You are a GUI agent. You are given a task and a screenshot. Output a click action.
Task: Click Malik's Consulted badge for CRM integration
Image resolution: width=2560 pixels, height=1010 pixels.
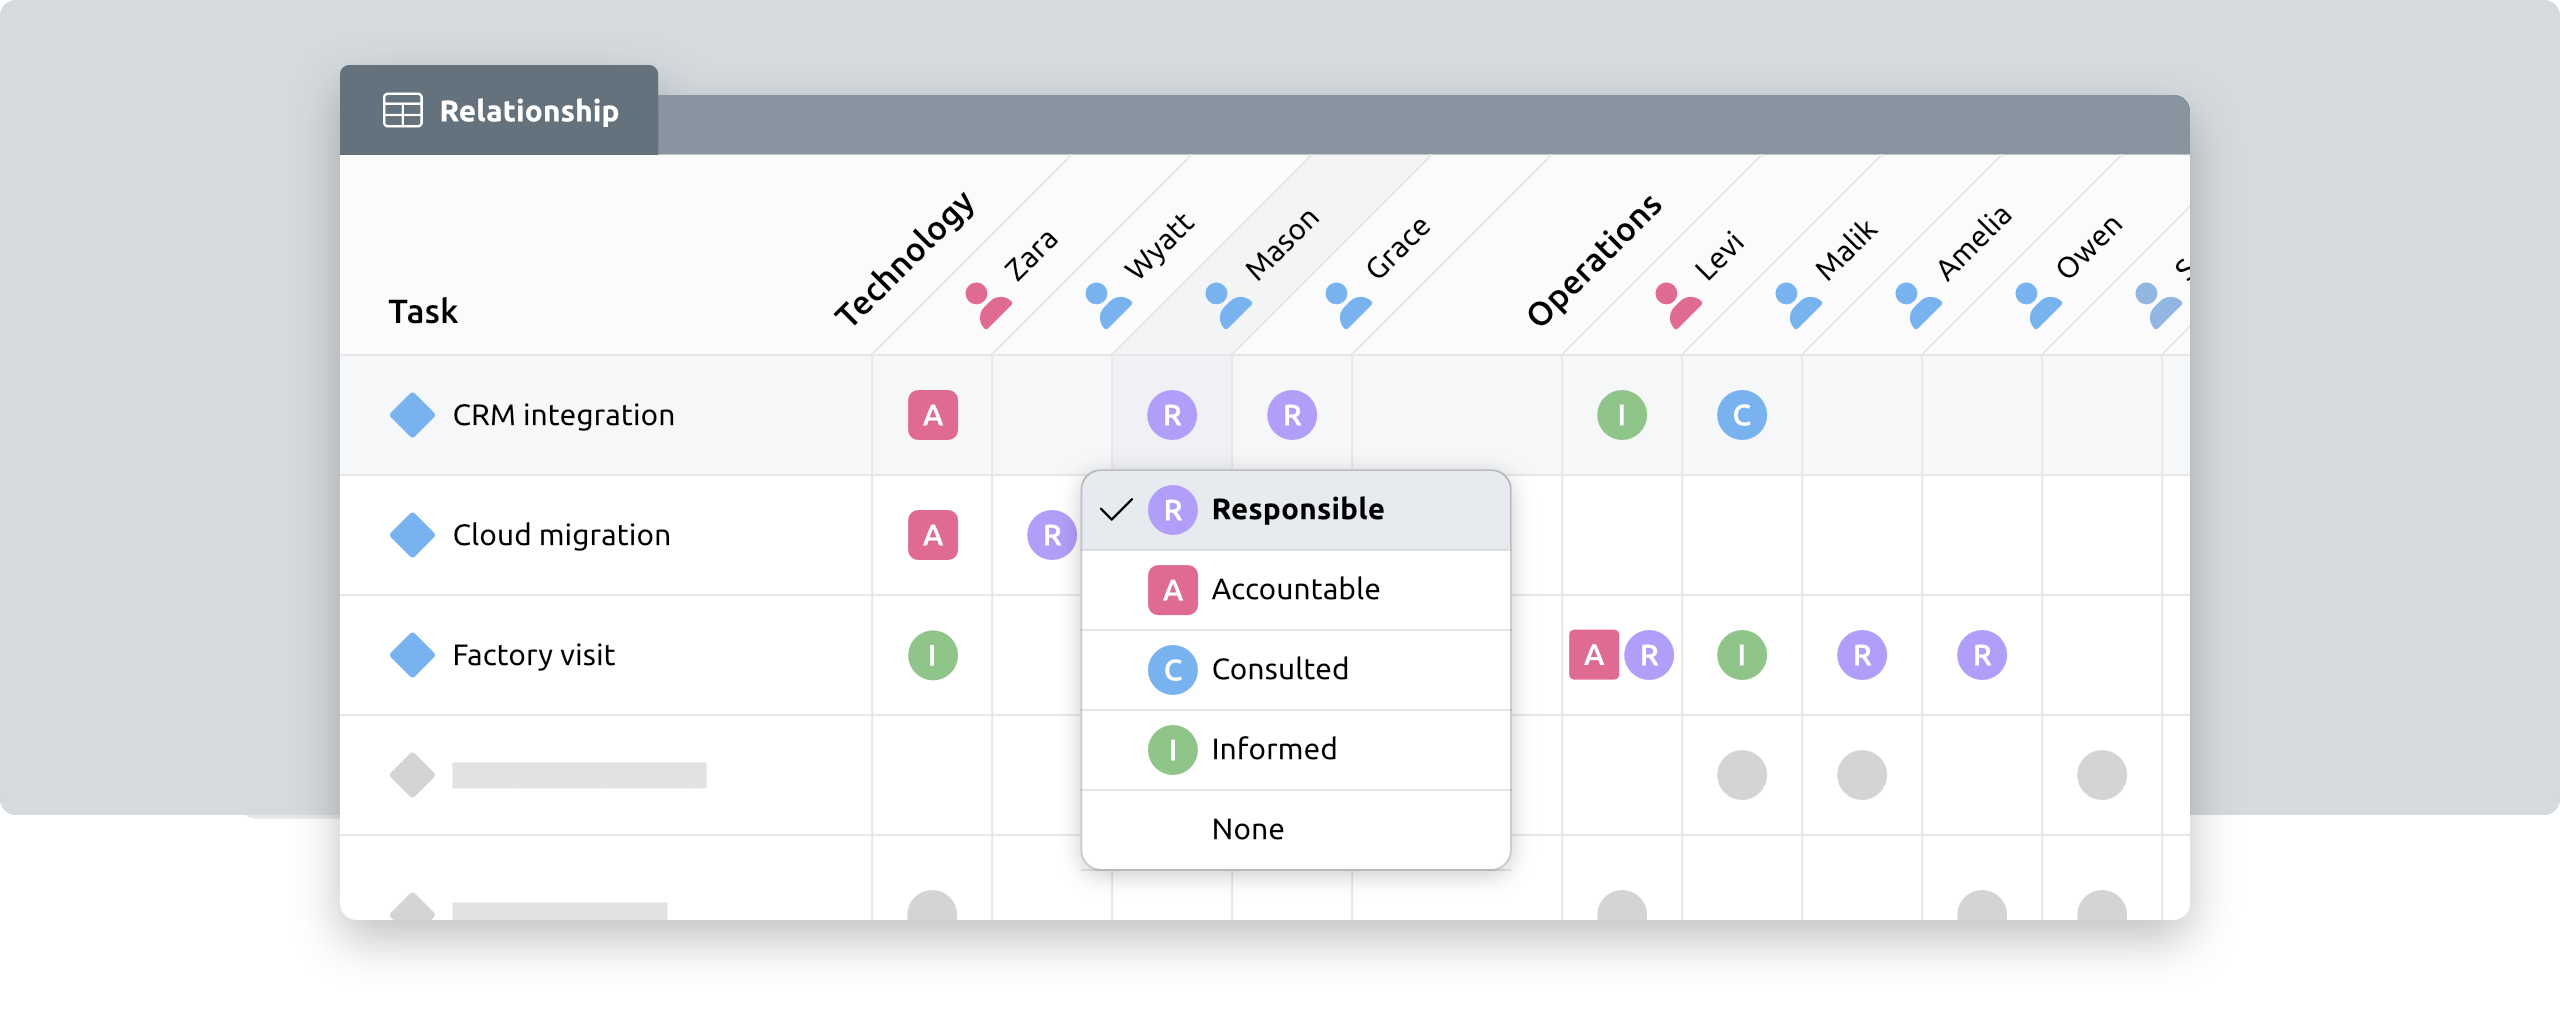point(1741,415)
